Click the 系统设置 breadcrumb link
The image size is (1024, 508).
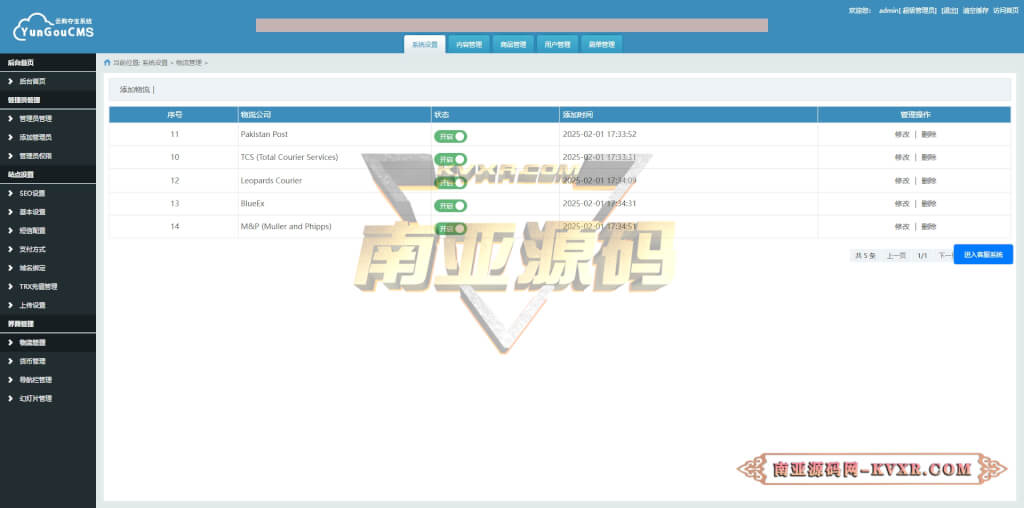click(x=155, y=63)
